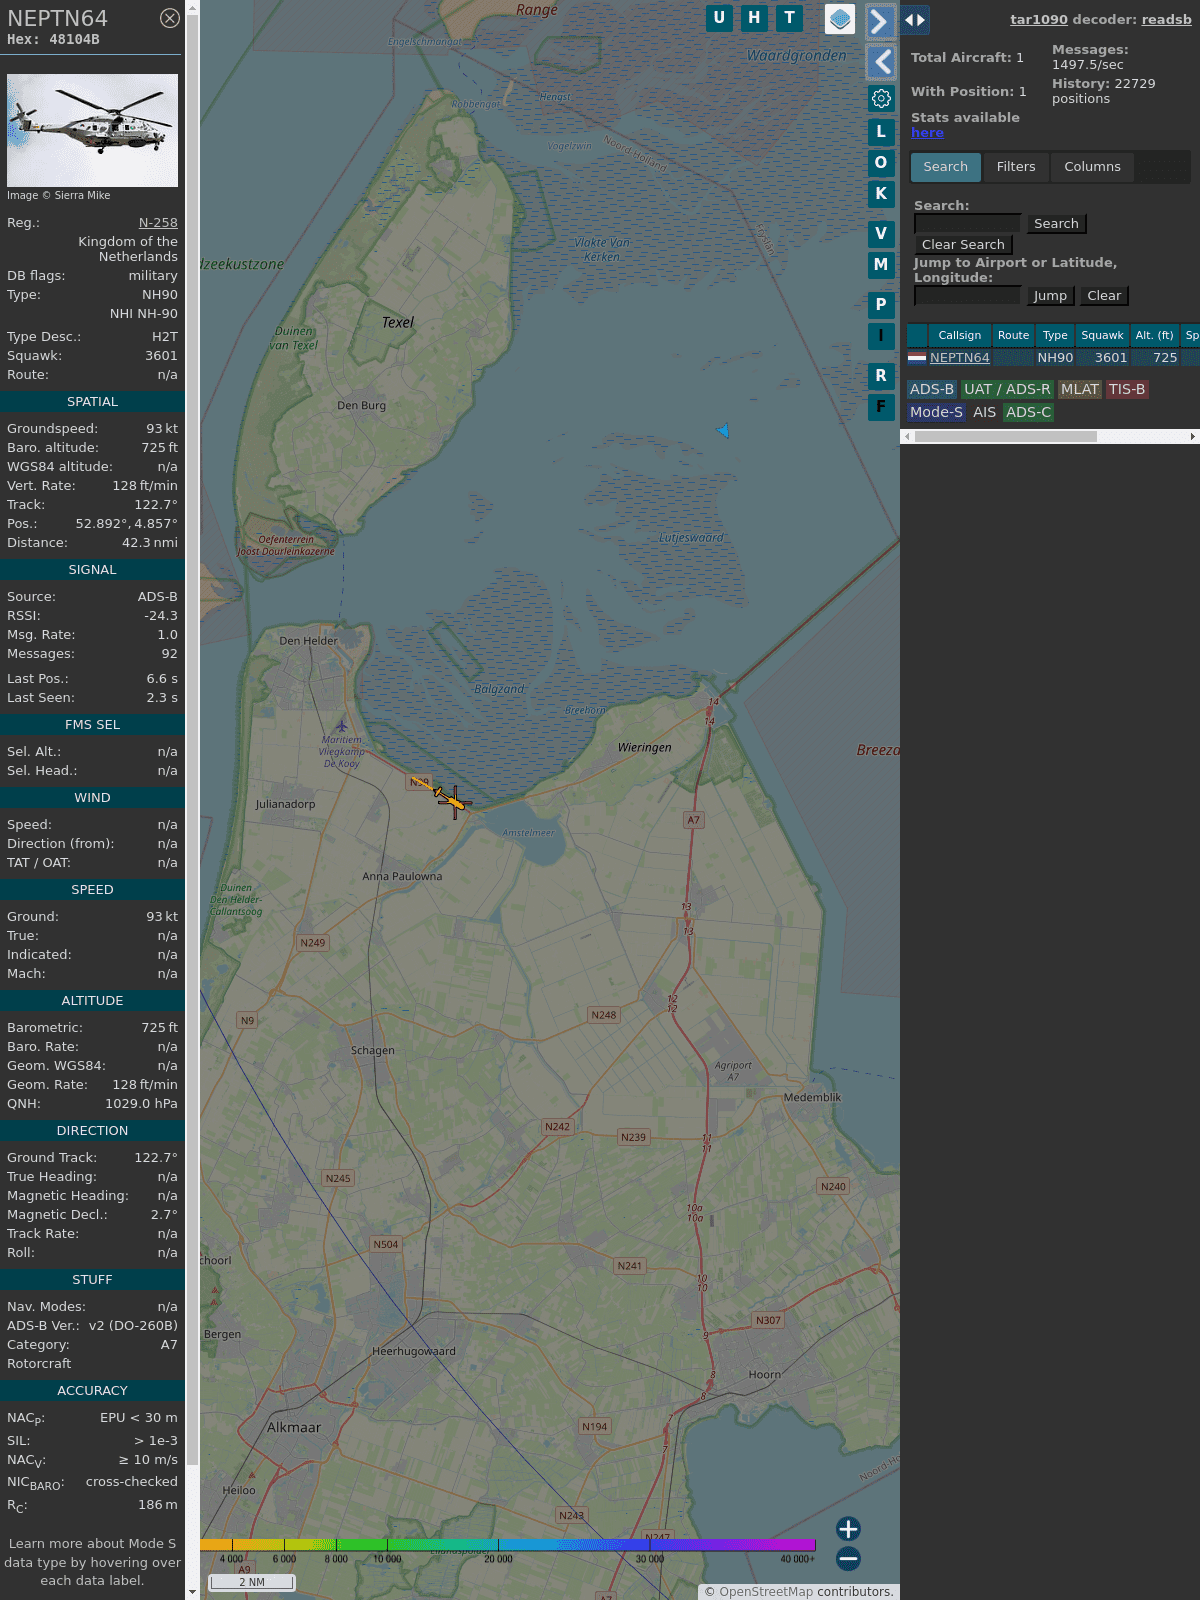This screenshot has width=1200, height=1600.
Task: Open the N-258 registration link
Action: tap(158, 223)
